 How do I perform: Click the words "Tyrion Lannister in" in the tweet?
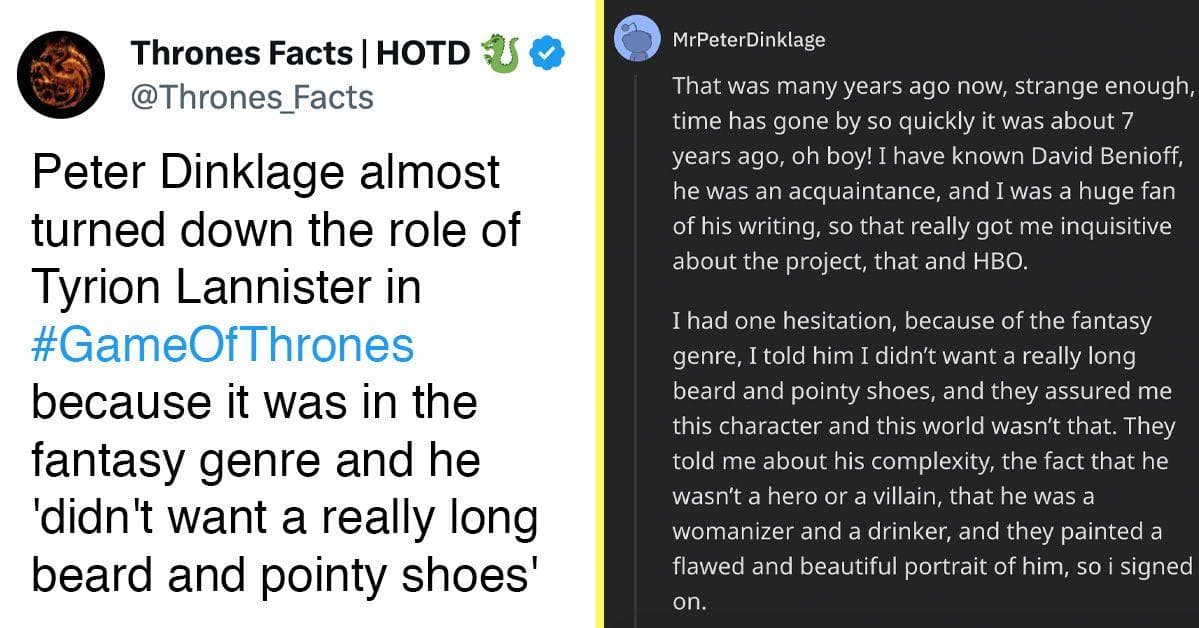click(x=226, y=288)
